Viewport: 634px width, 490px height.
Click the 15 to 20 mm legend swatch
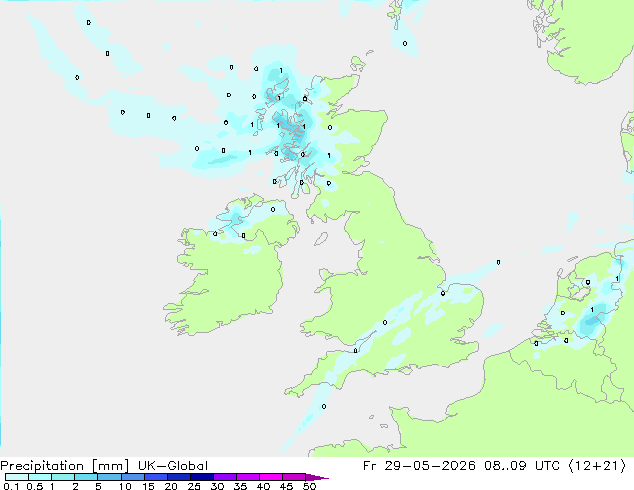point(155,477)
